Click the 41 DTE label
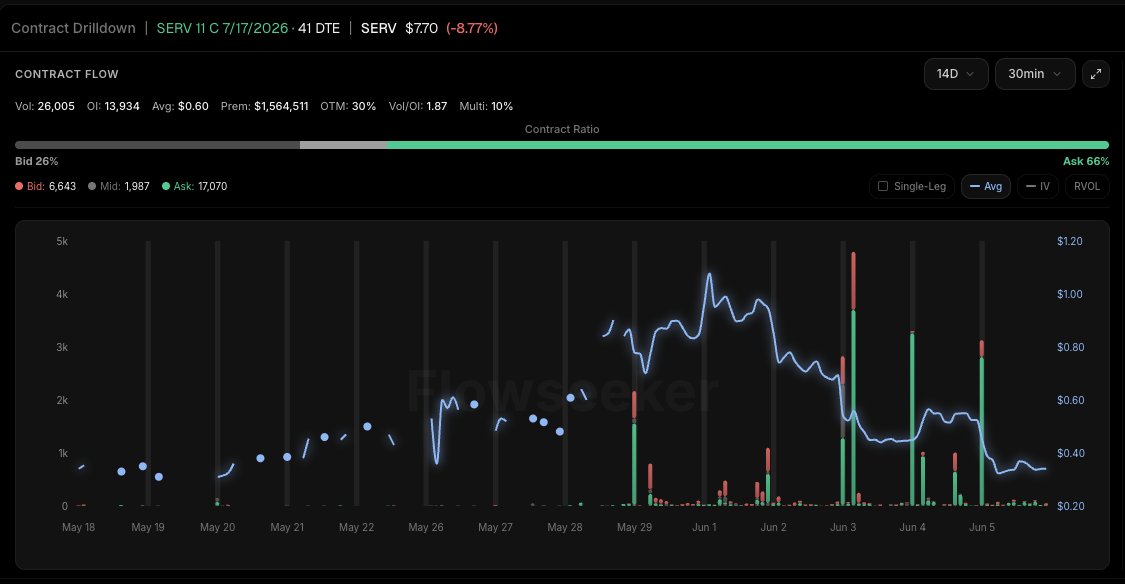Viewport: 1125px width, 584px height. pyautogui.click(x=319, y=28)
